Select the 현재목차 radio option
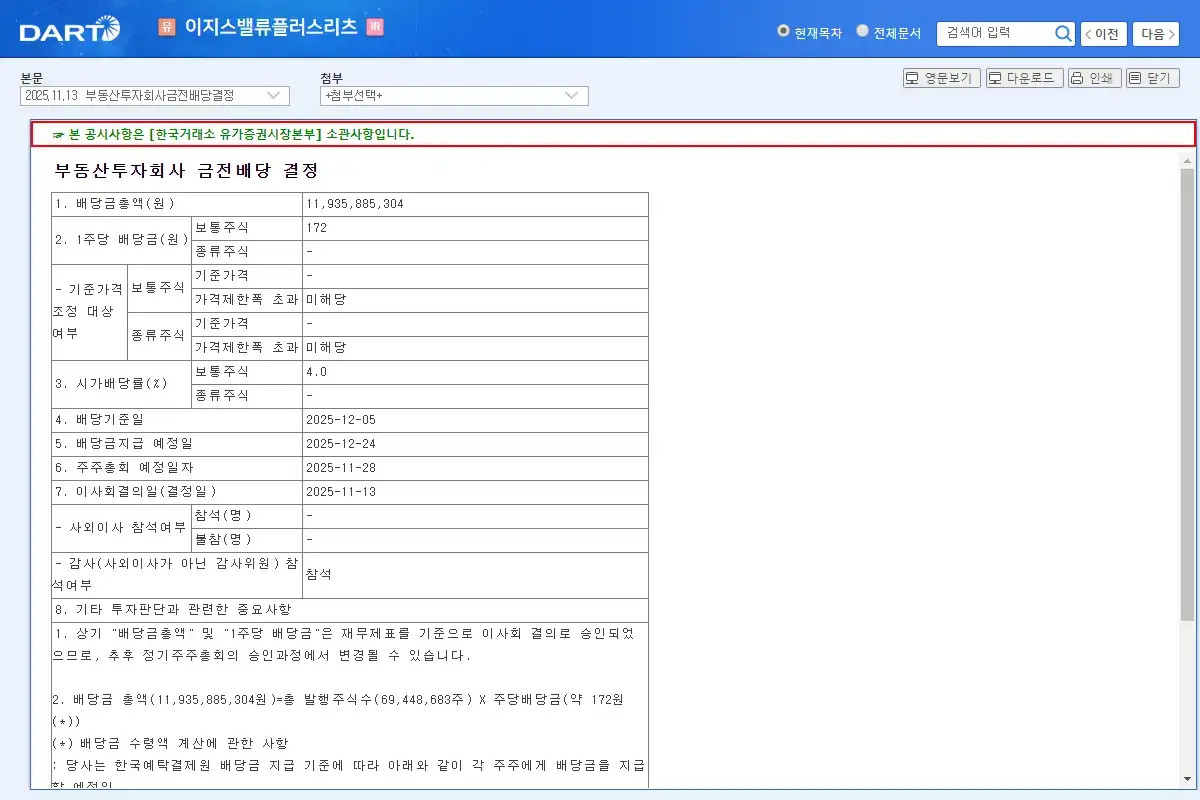Screen dimensions: 1200x800 [783, 31]
